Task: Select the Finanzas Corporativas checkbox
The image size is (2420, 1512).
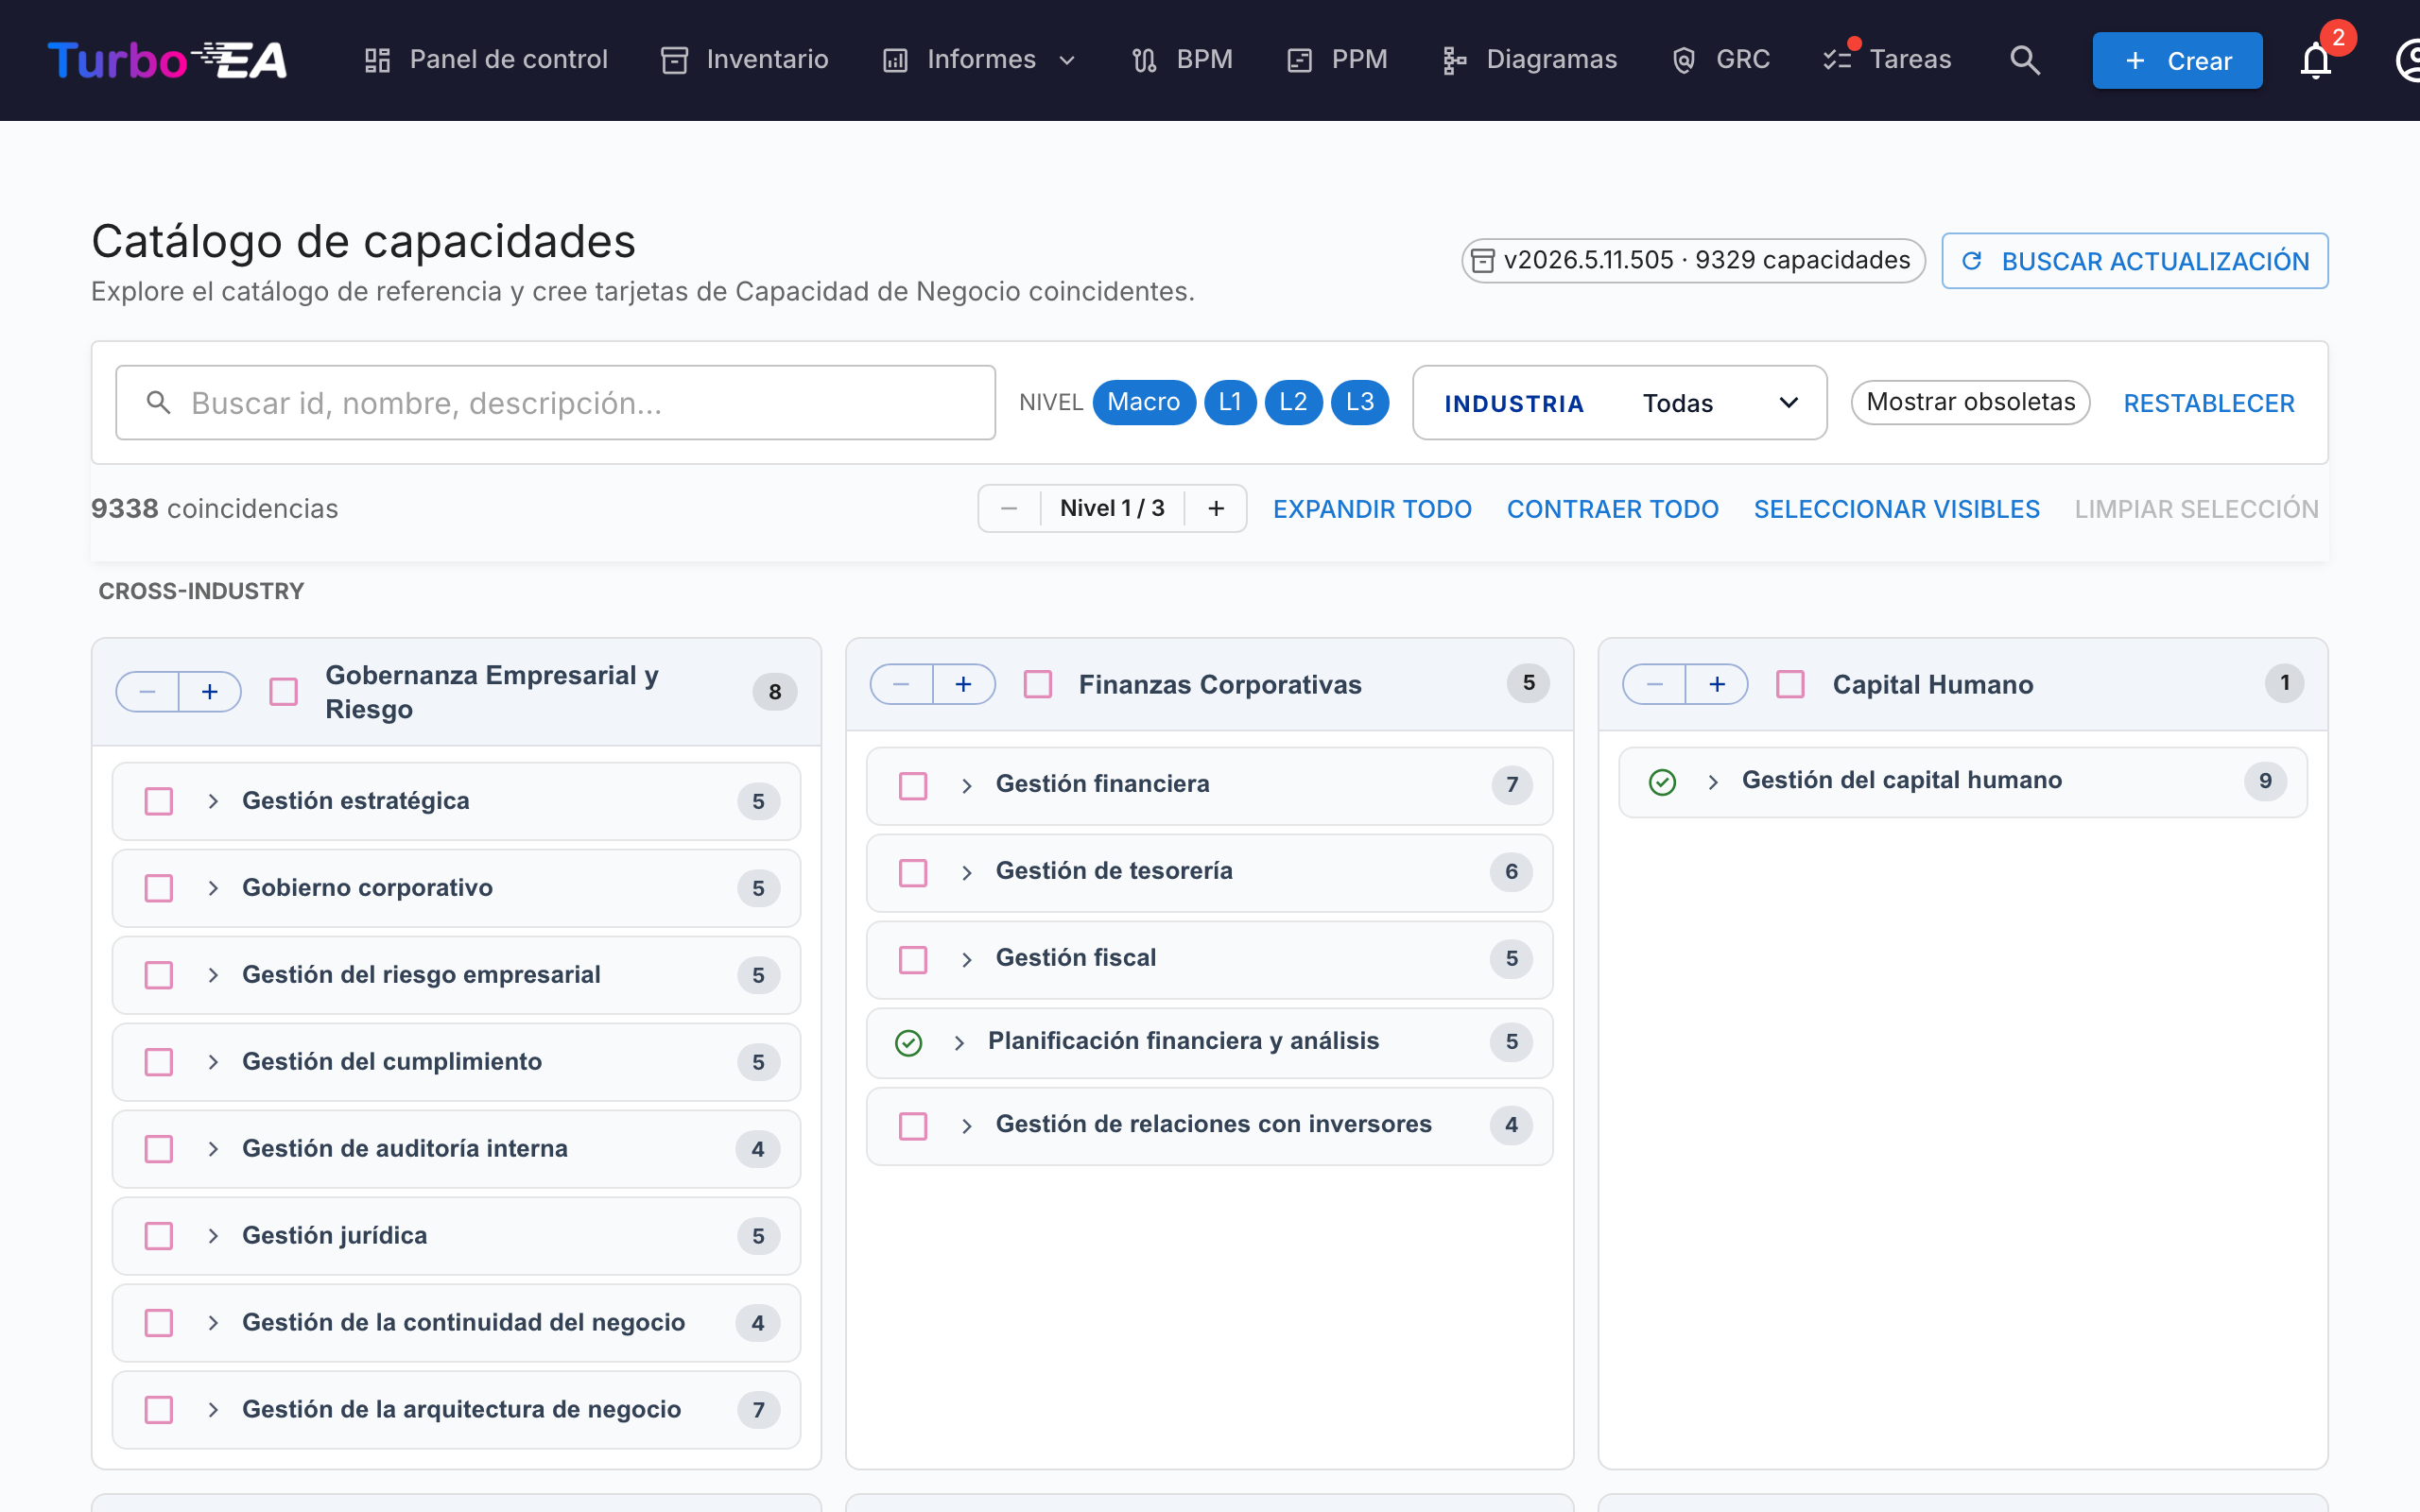Action: [1038, 684]
